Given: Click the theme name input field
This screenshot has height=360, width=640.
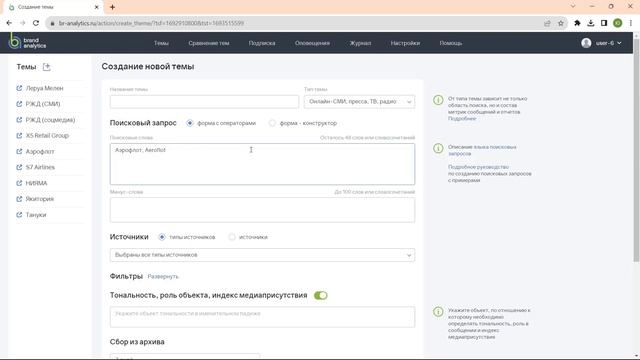Looking at the screenshot, I should point(204,102).
